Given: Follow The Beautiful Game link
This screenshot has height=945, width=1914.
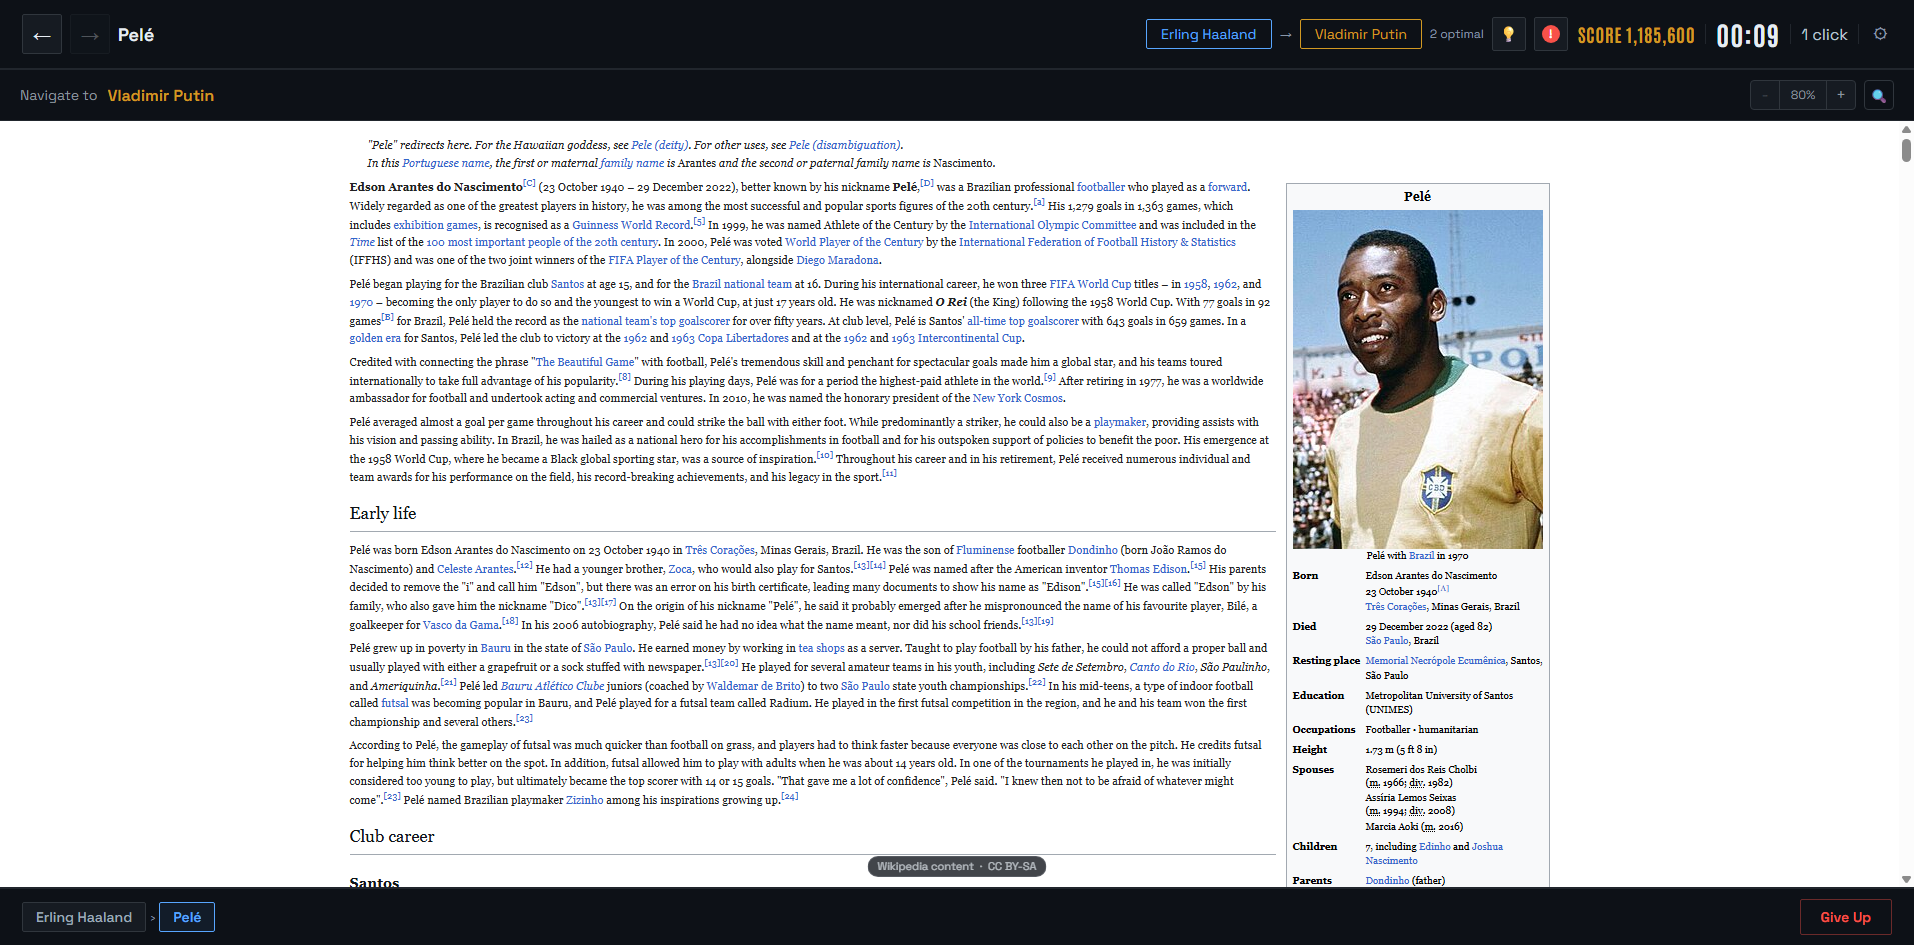Looking at the screenshot, I should tap(584, 362).
